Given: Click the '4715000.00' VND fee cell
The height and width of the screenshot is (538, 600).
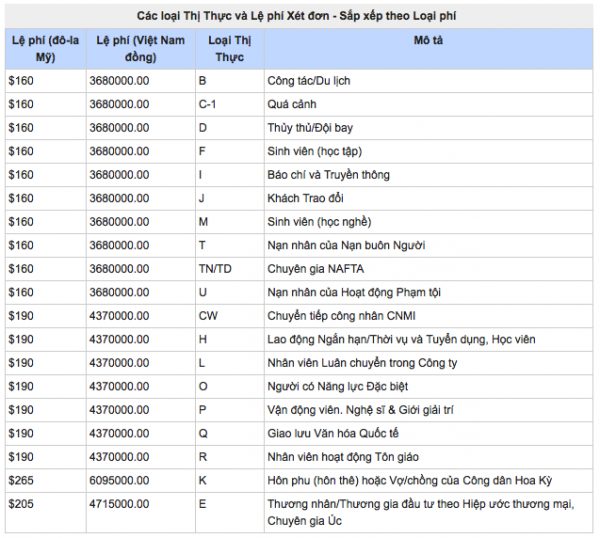Looking at the screenshot, I should click(x=140, y=512).
